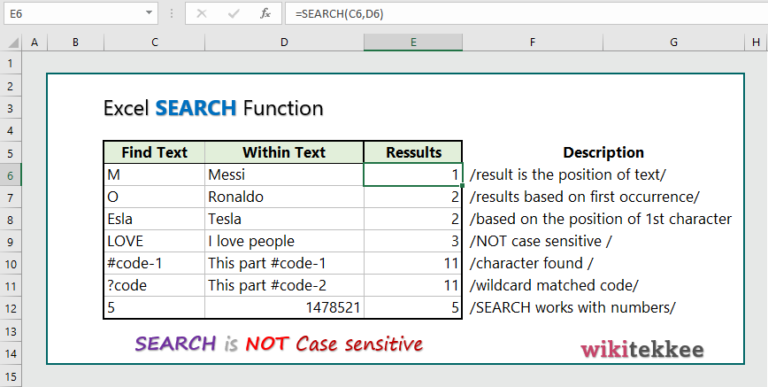Select column C header

point(154,43)
